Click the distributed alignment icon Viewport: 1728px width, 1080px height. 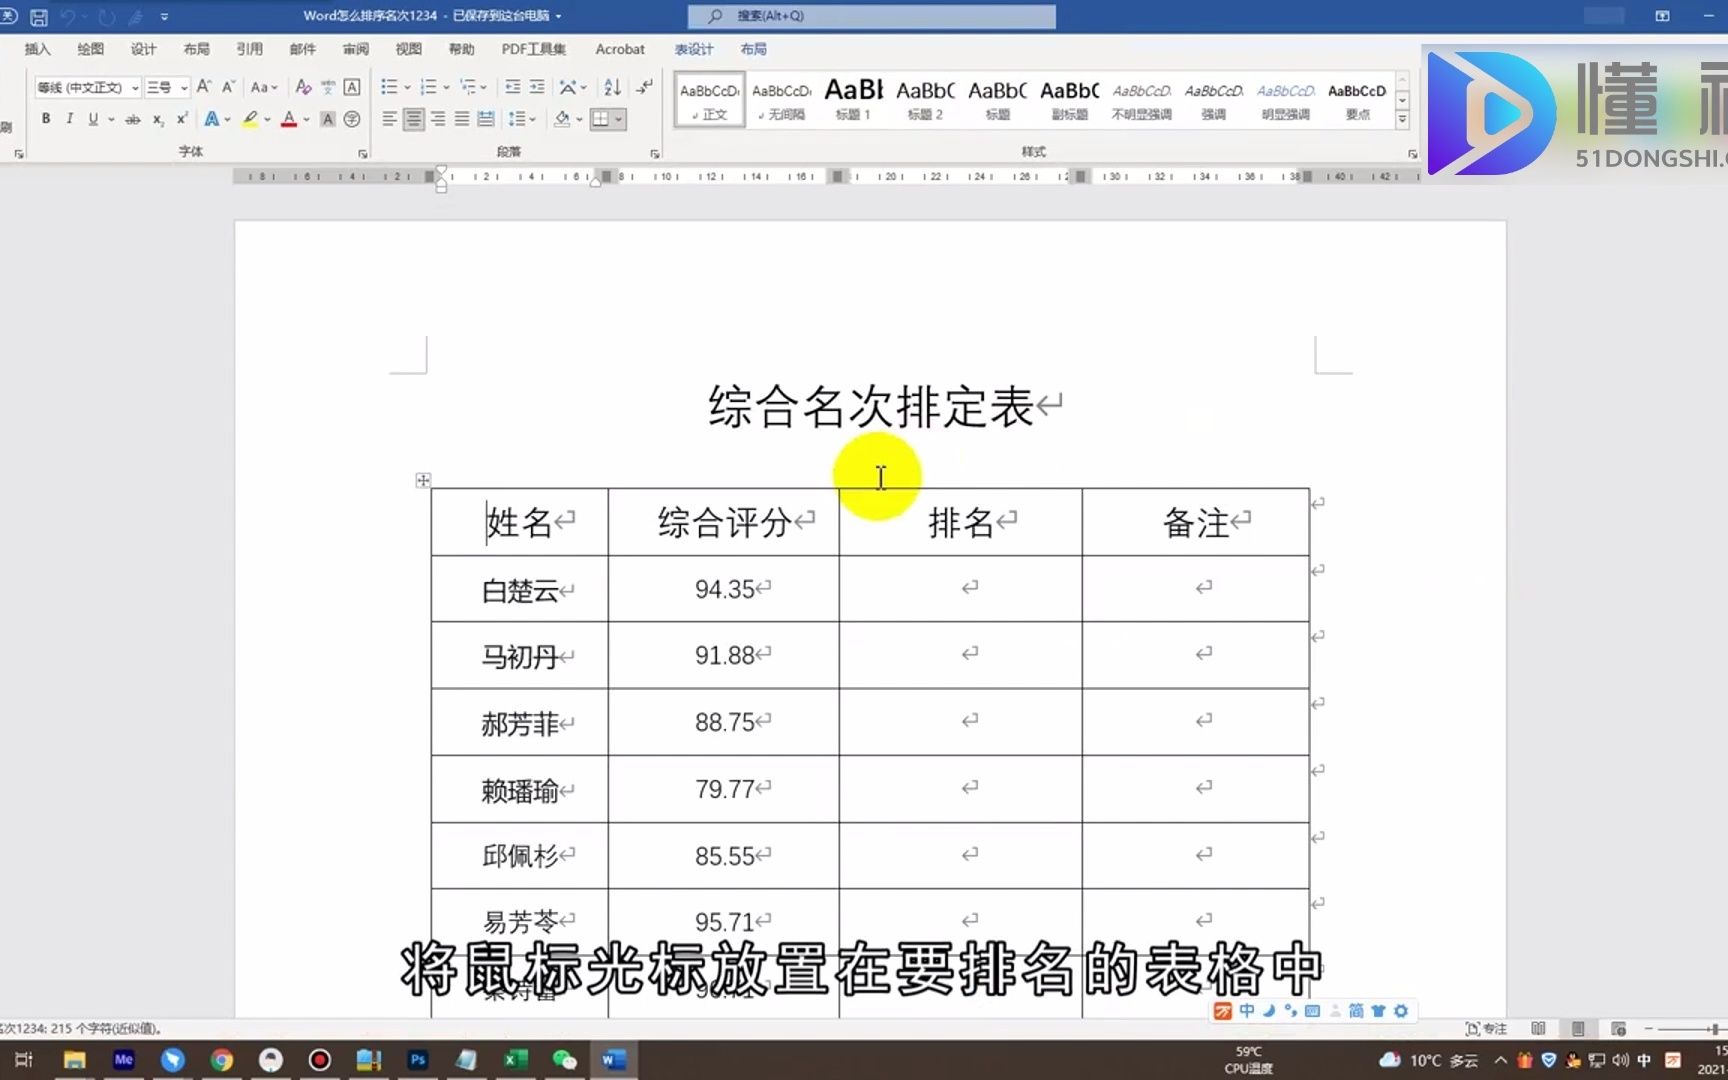(x=485, y=119)
